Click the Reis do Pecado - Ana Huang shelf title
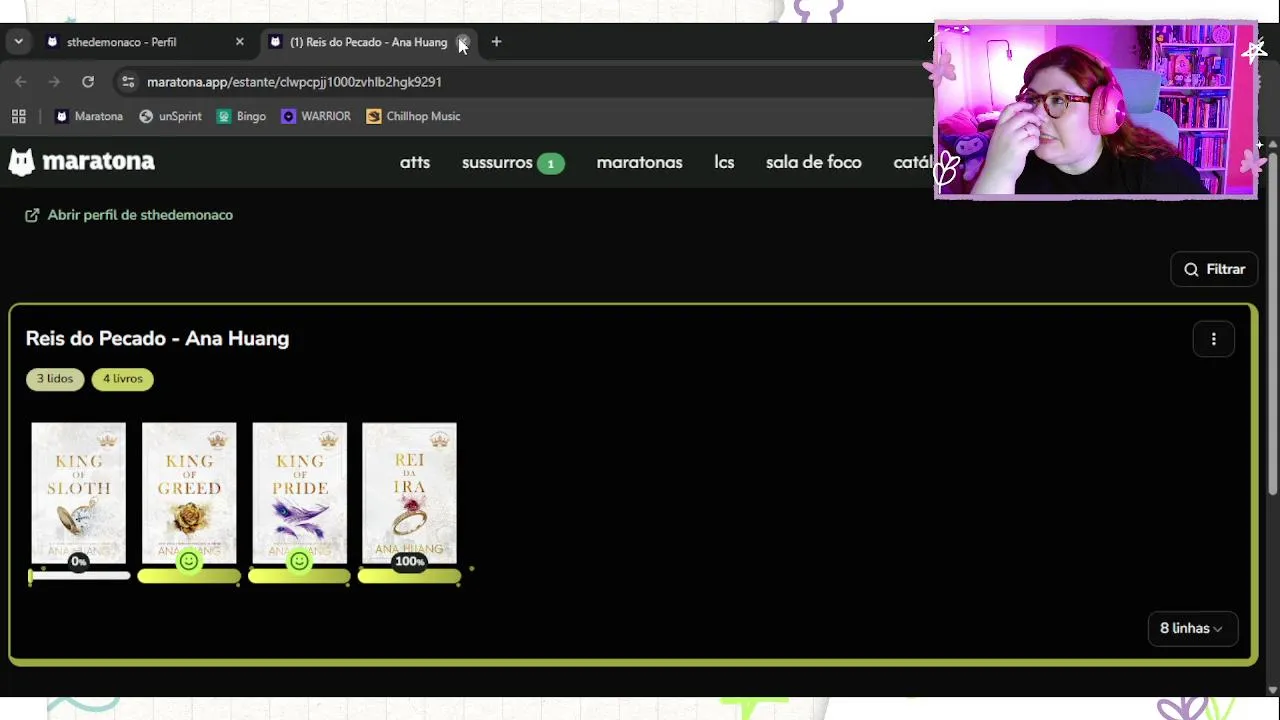 coord(157,339)
